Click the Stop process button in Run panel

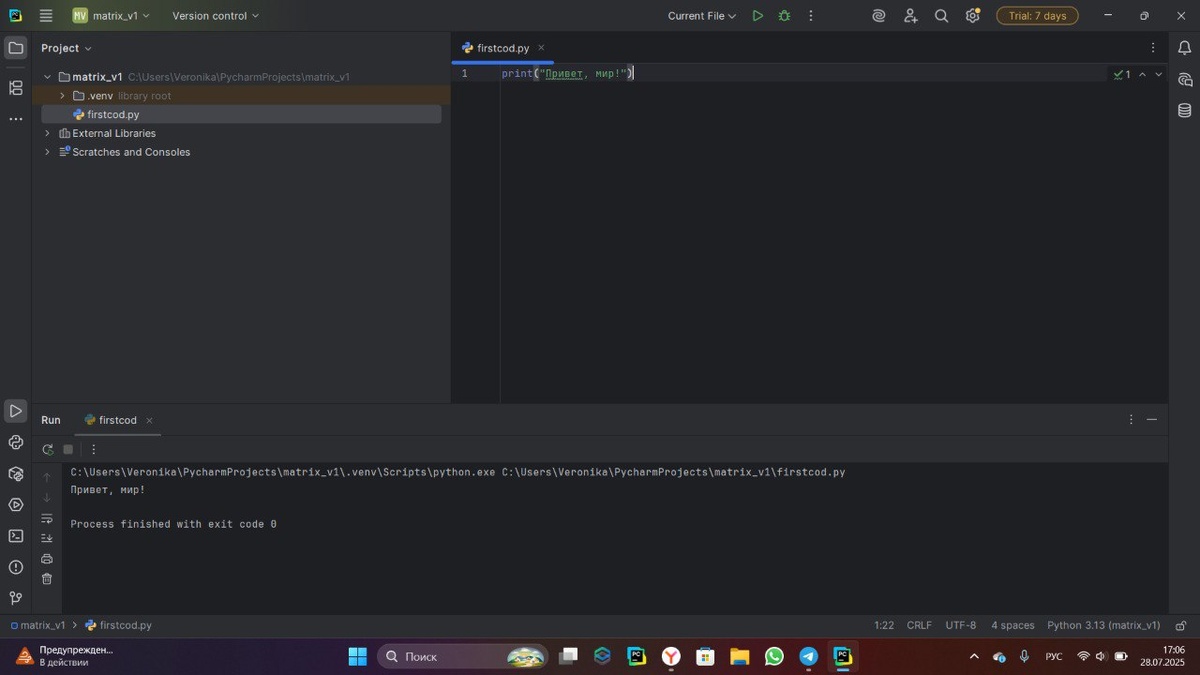tap(68, 450)
